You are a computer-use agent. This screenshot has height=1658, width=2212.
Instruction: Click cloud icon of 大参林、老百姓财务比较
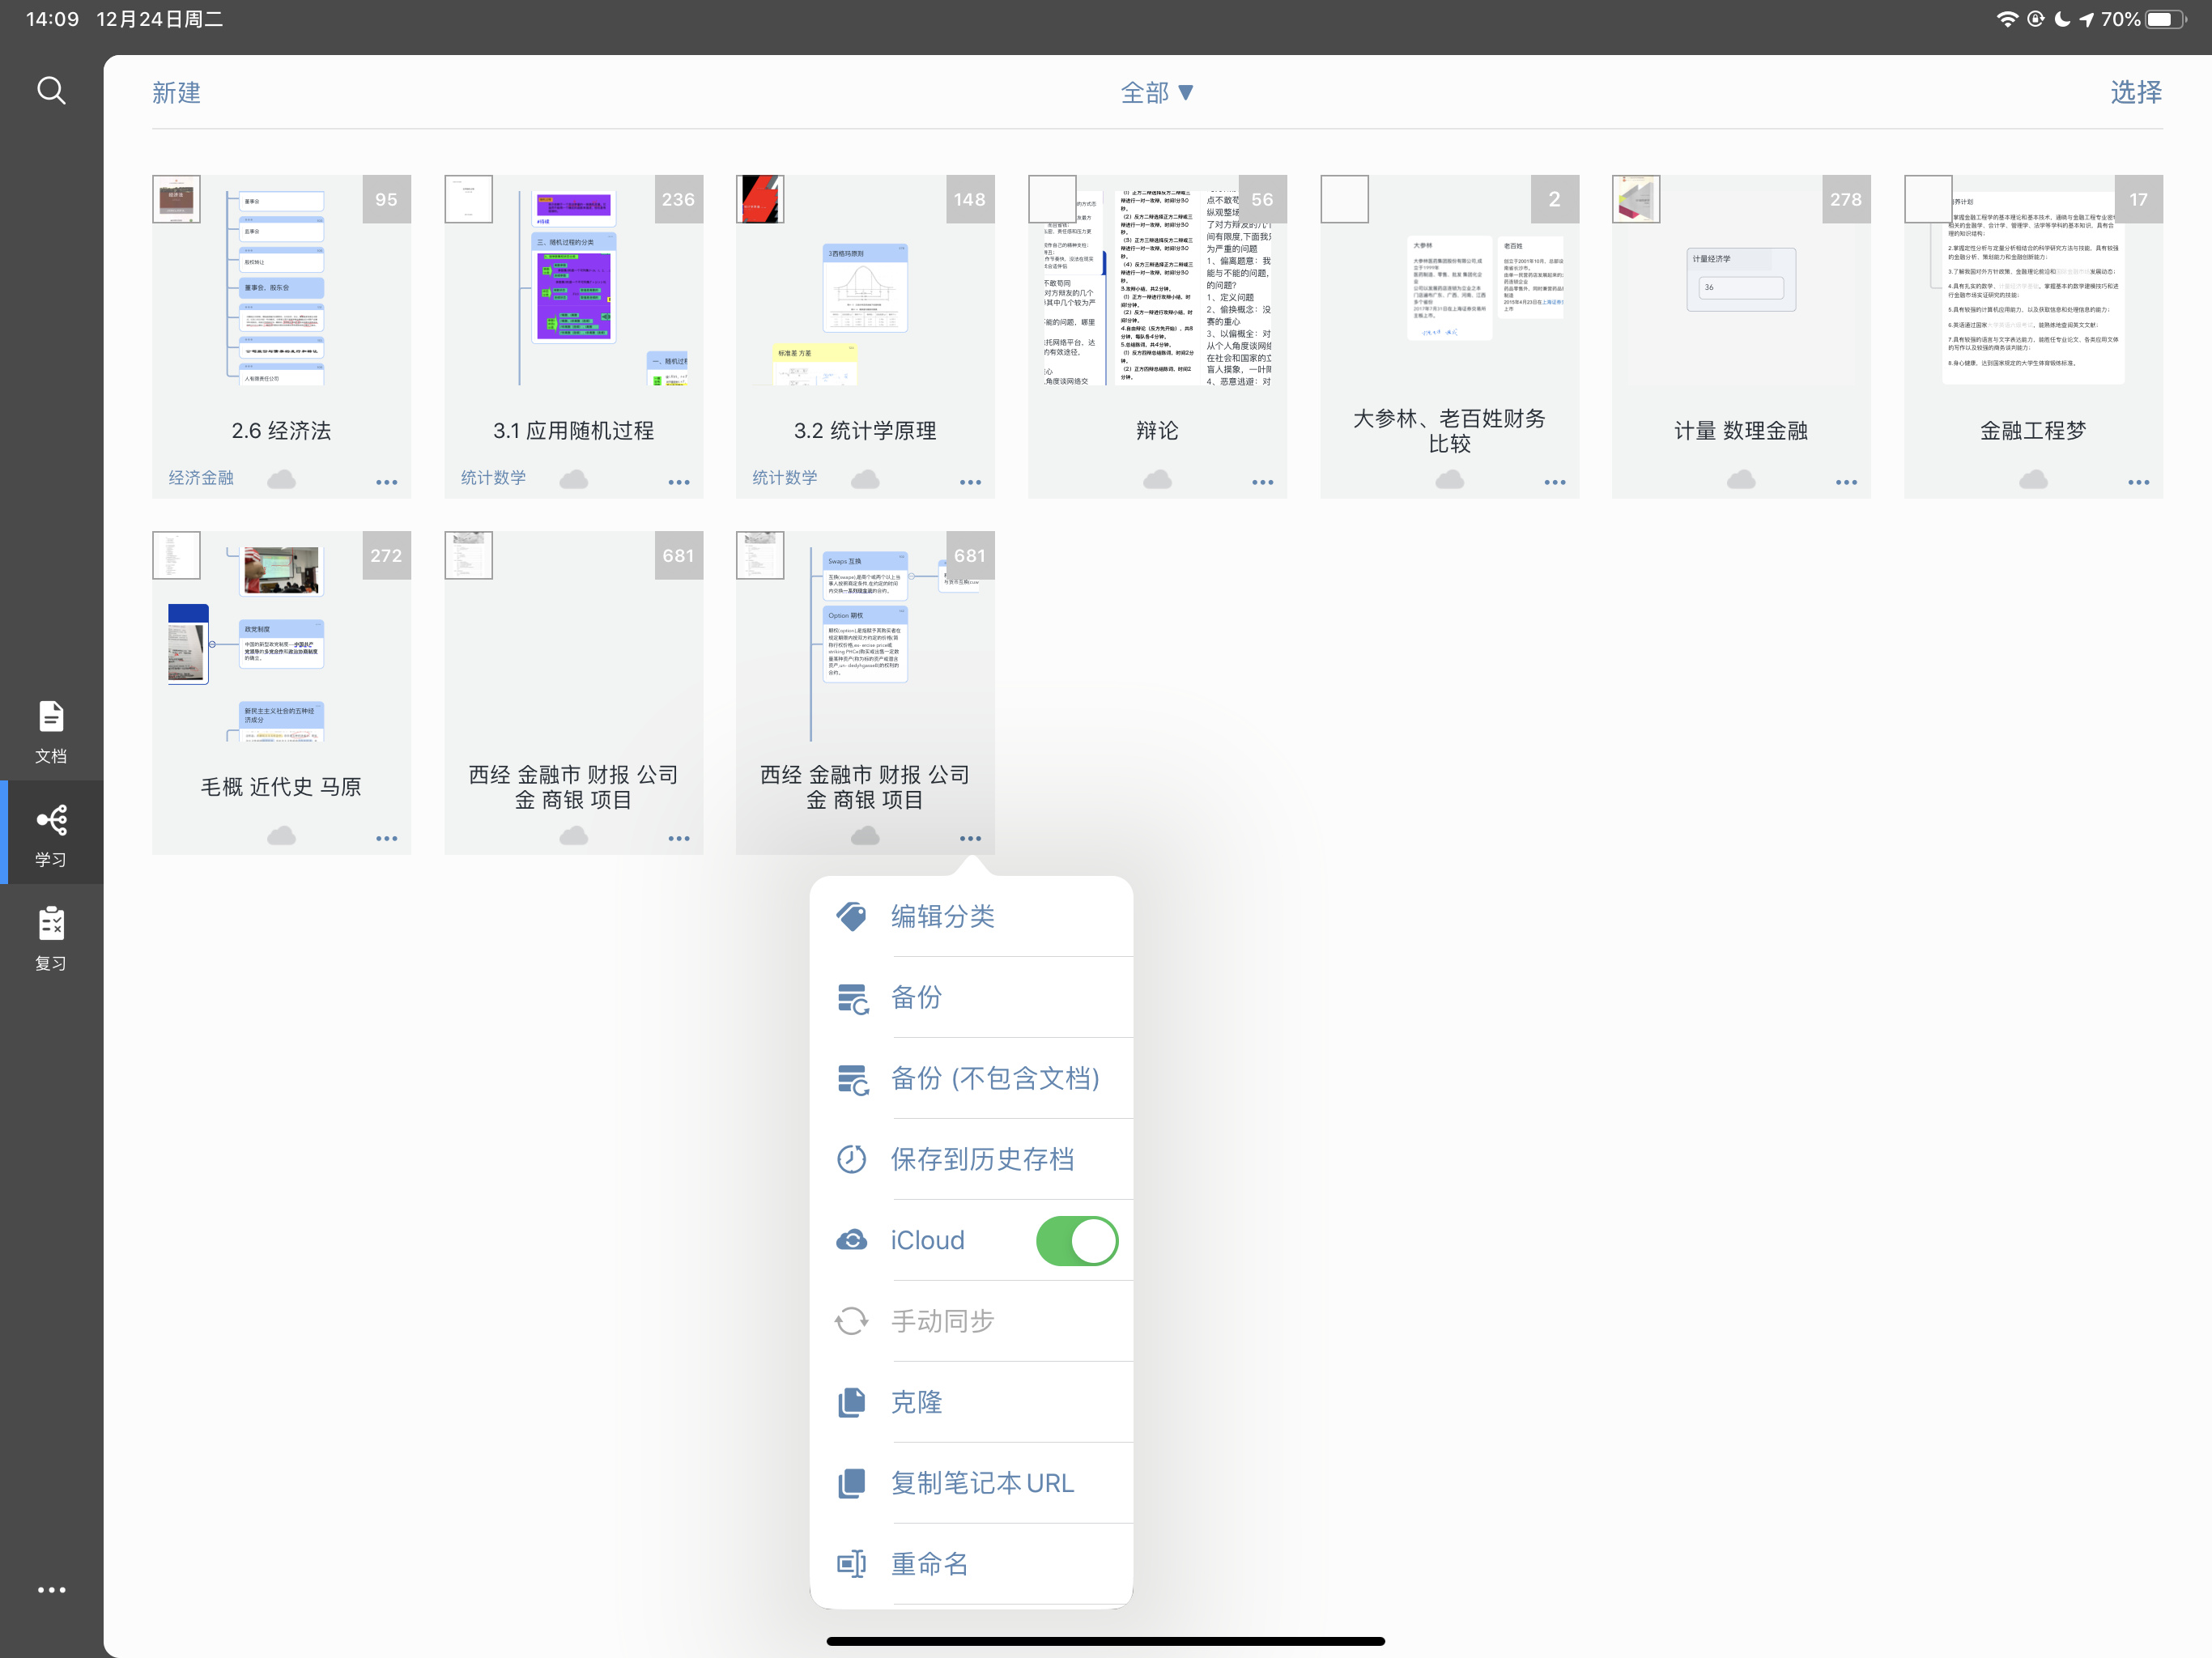coord(1449,480)
